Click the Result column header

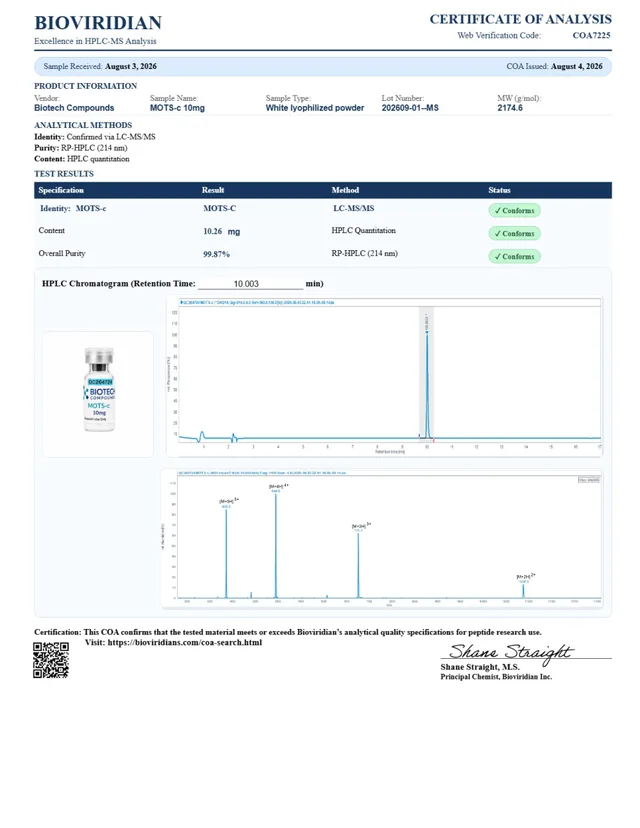point(213,190)
